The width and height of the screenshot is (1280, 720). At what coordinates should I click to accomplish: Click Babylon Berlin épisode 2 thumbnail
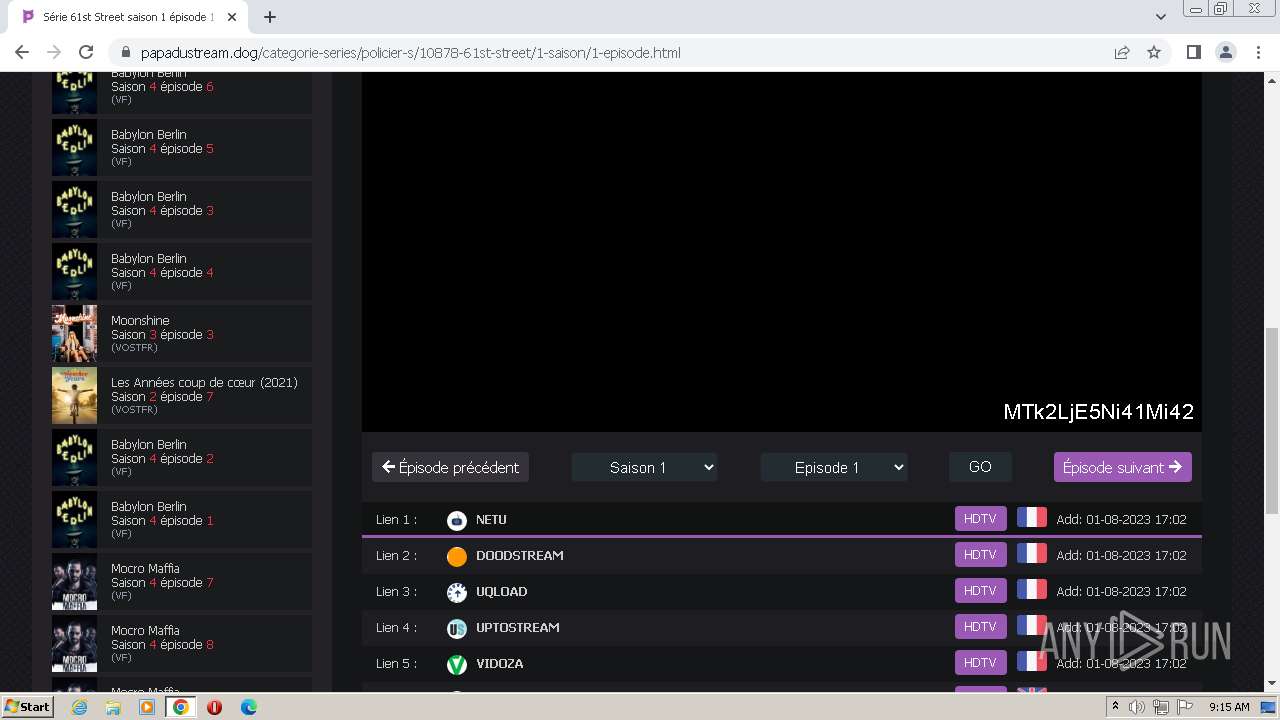click(74, 457)
